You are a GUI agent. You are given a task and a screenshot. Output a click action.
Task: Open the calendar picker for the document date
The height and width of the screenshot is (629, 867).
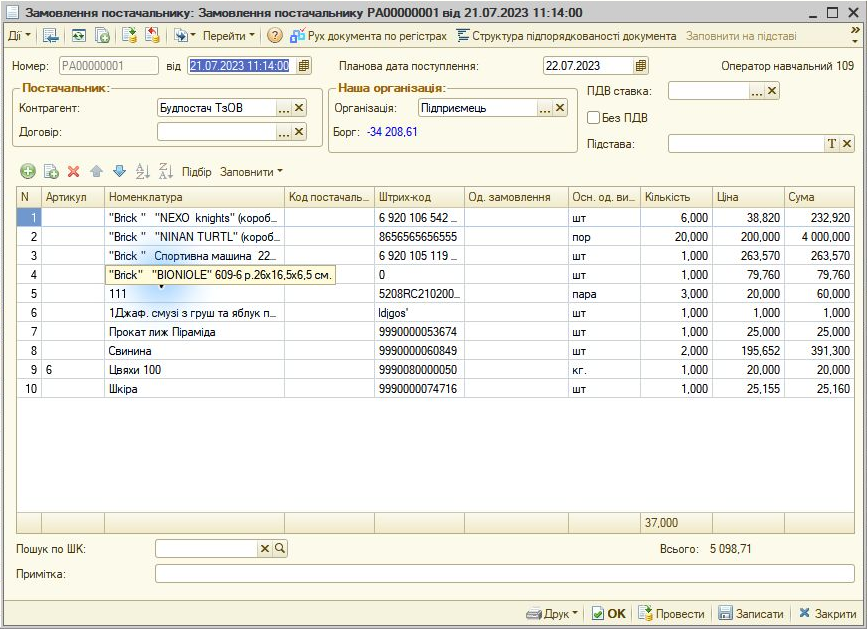tap(304, 66)
